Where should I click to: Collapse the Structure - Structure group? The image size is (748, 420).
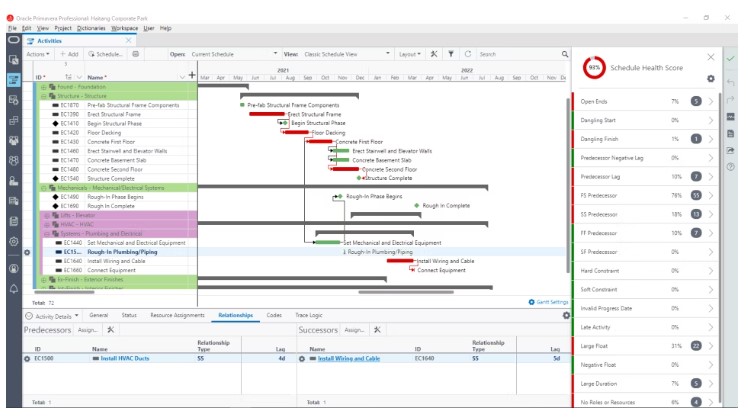coord(43,96)
